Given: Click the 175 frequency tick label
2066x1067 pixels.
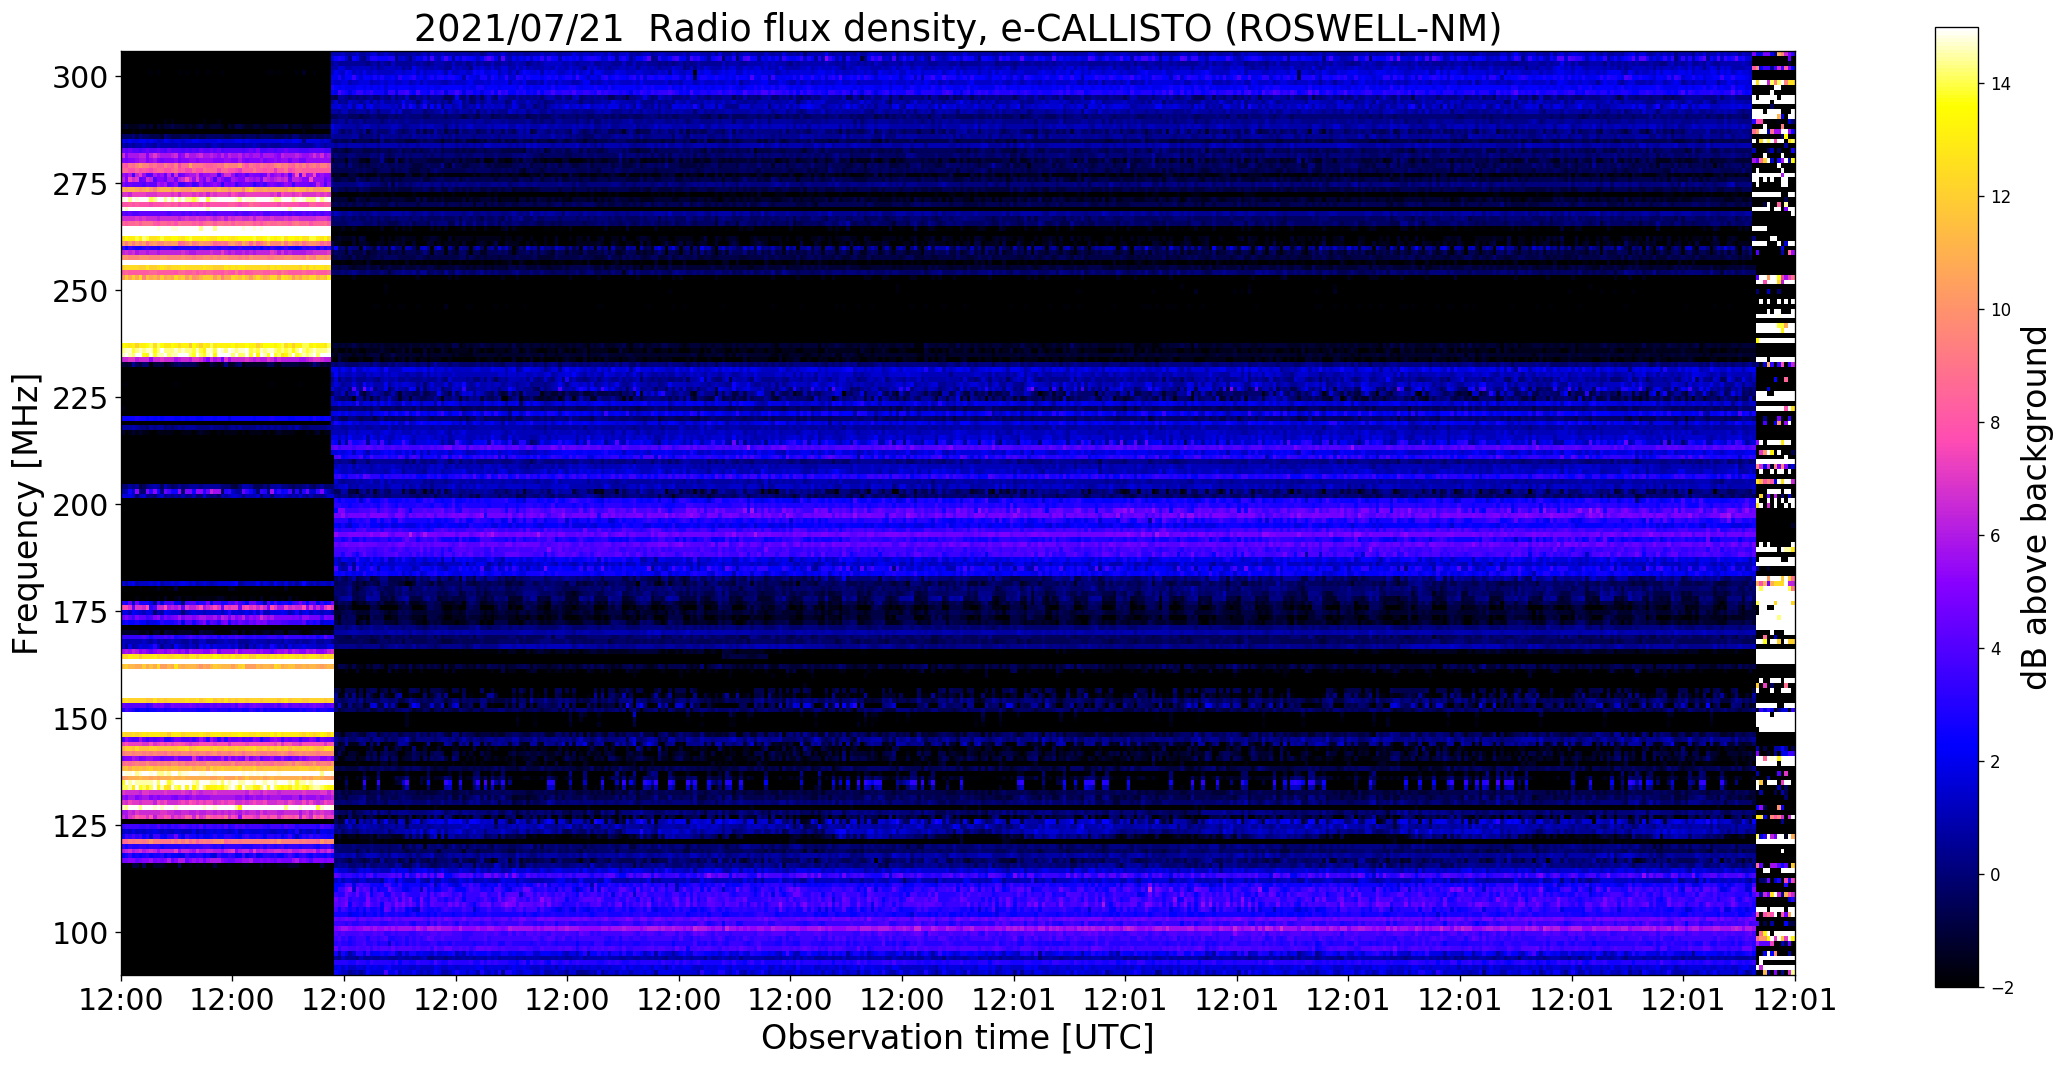Looking at the screenshot, I should point(81,612).
